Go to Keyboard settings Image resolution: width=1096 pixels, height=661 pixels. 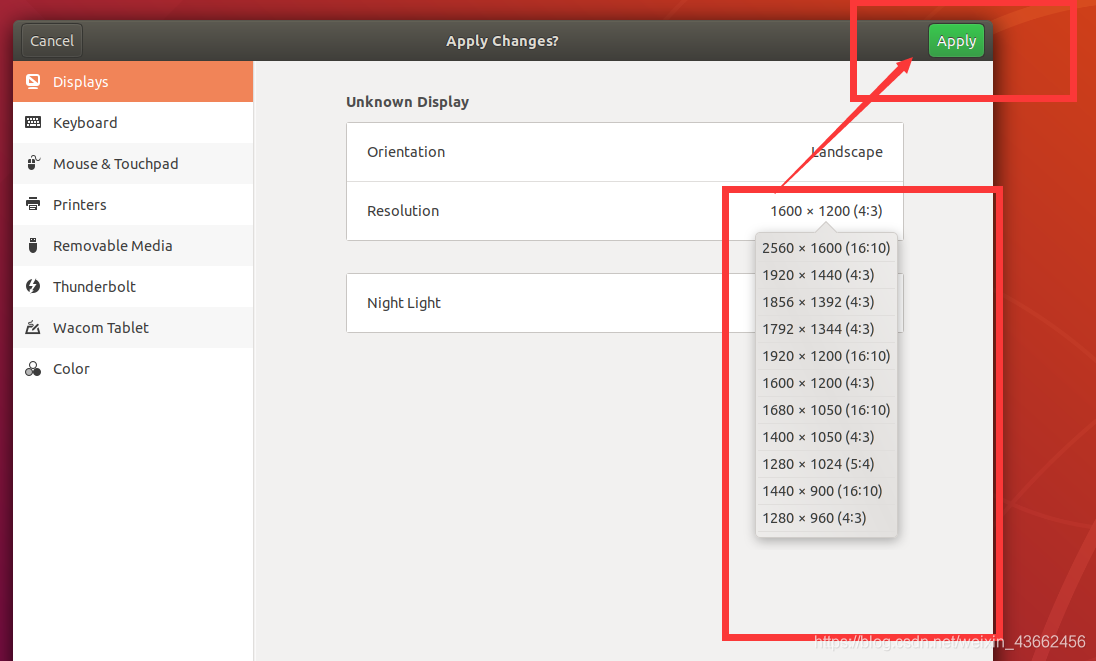point(133,122)
